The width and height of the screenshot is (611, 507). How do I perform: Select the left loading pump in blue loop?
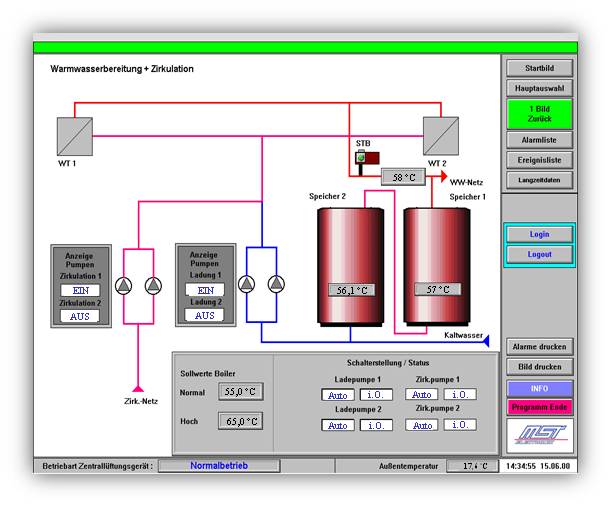coord(248,283)
